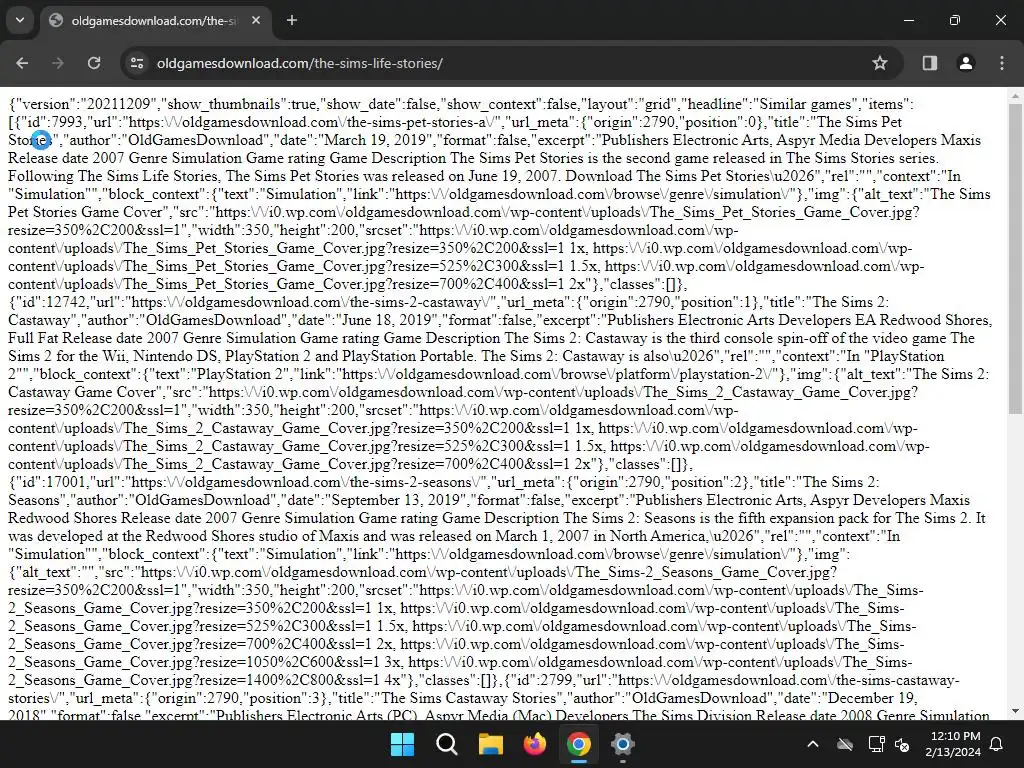Minimize the Chrome window

908,20
